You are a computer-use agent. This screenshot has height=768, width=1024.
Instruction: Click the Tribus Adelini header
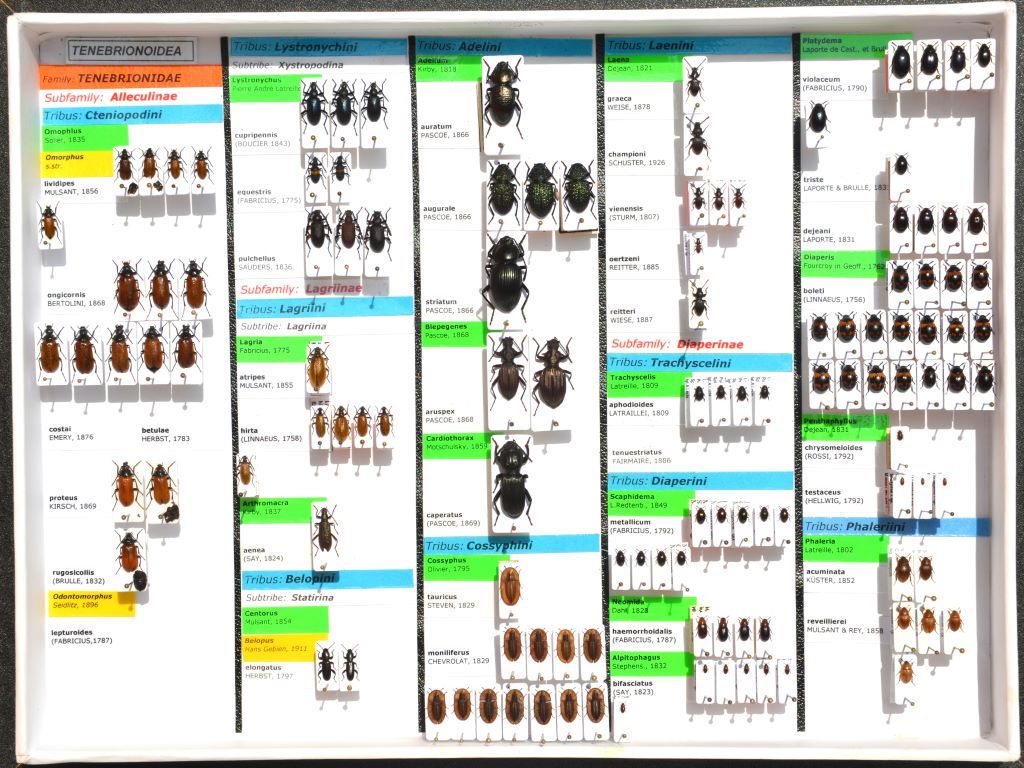(503, 46)
